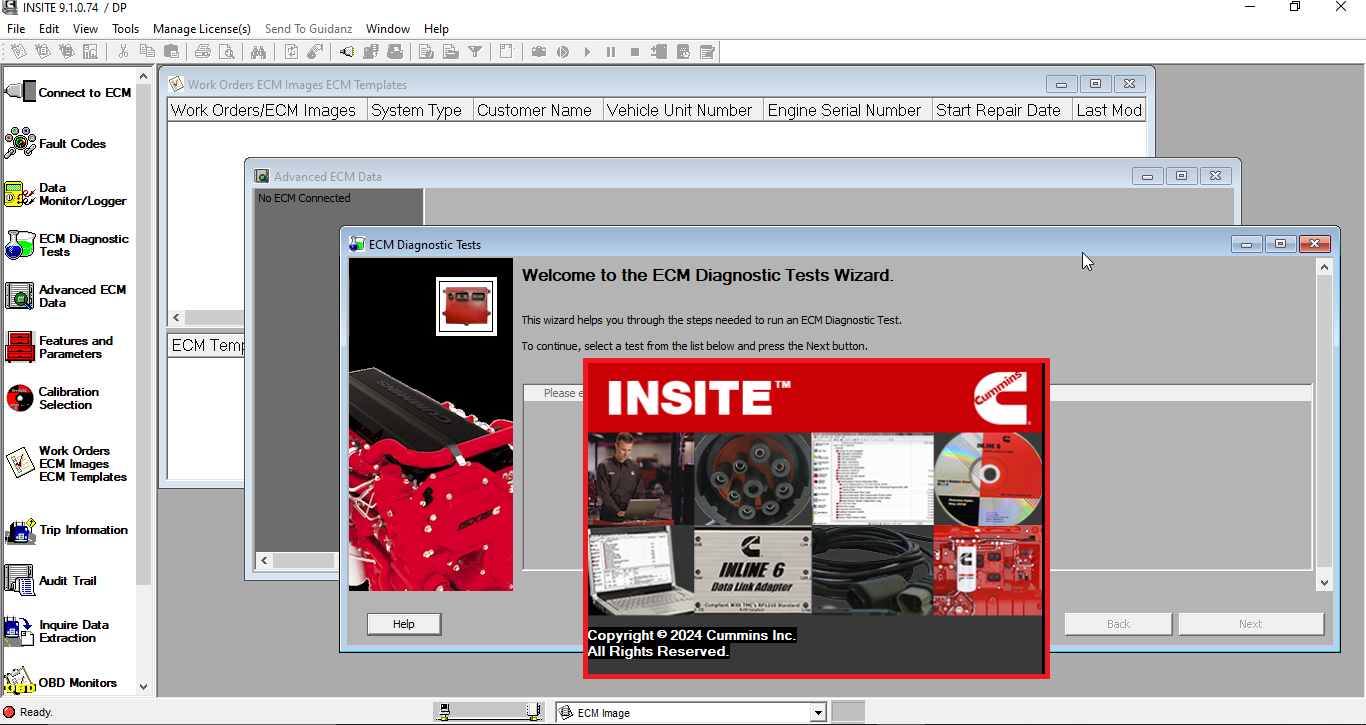Click the scissors Cut toolbar icon

(x=123, y=52)
